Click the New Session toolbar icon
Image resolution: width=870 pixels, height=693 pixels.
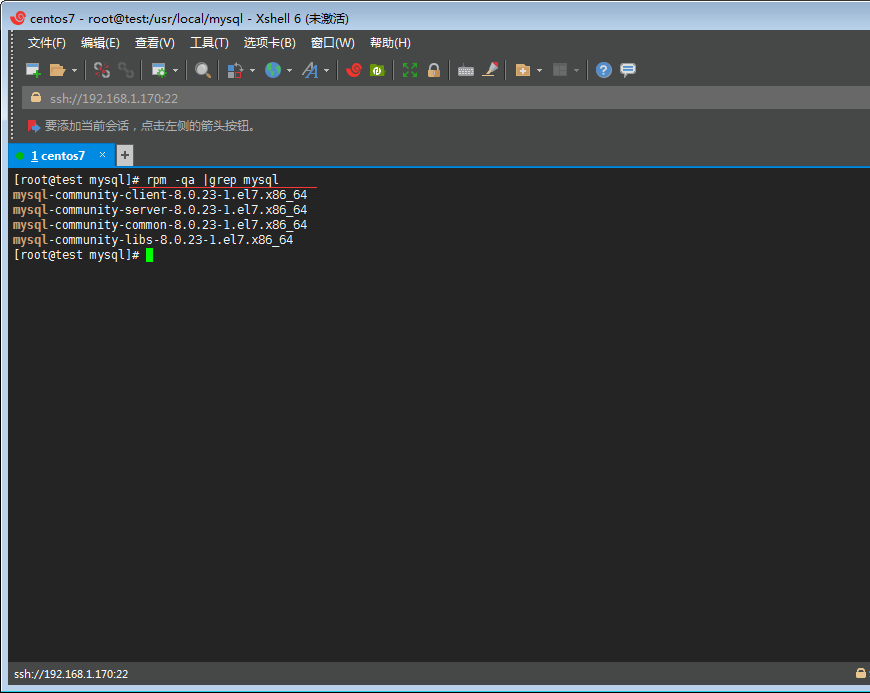[33, 70]
